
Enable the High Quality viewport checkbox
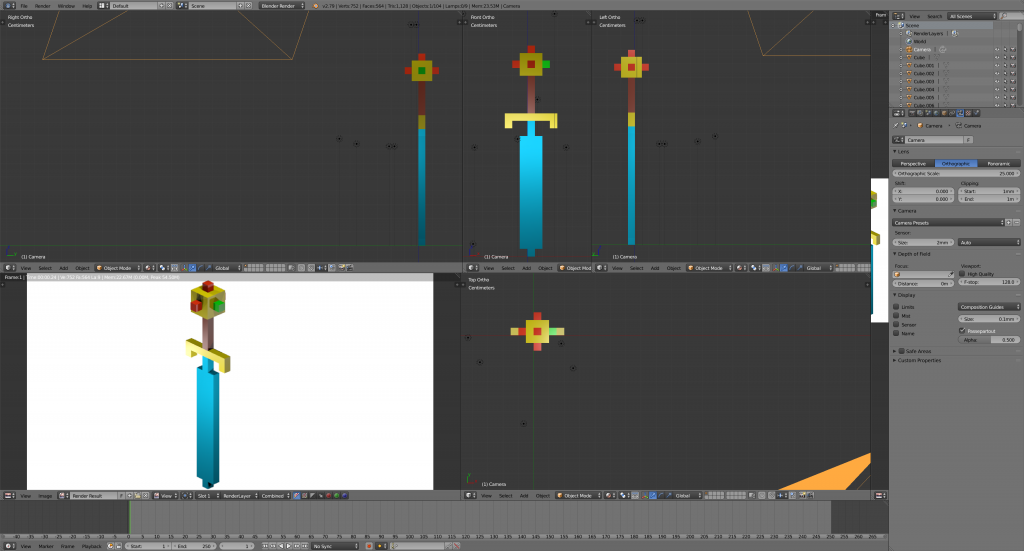pos(962,273)
